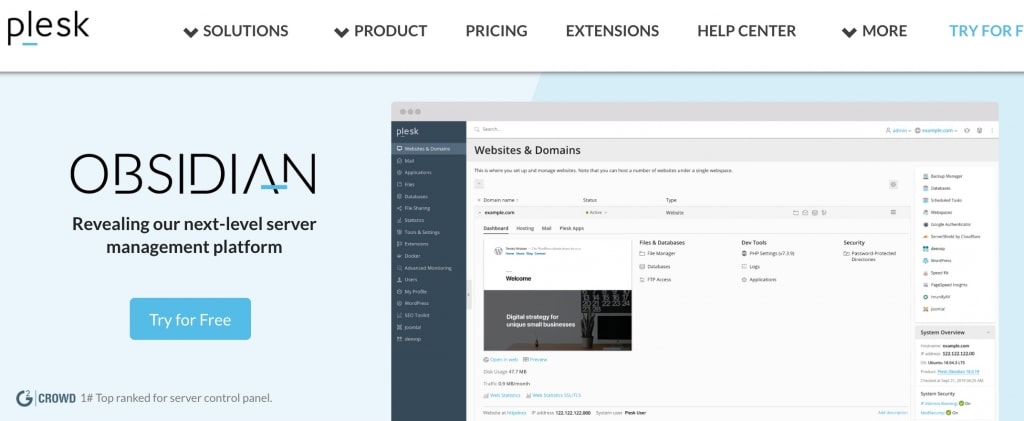Click the TRY FOR FREE header link
This screenshot has height=421, width=1024.
click(986, 31)
